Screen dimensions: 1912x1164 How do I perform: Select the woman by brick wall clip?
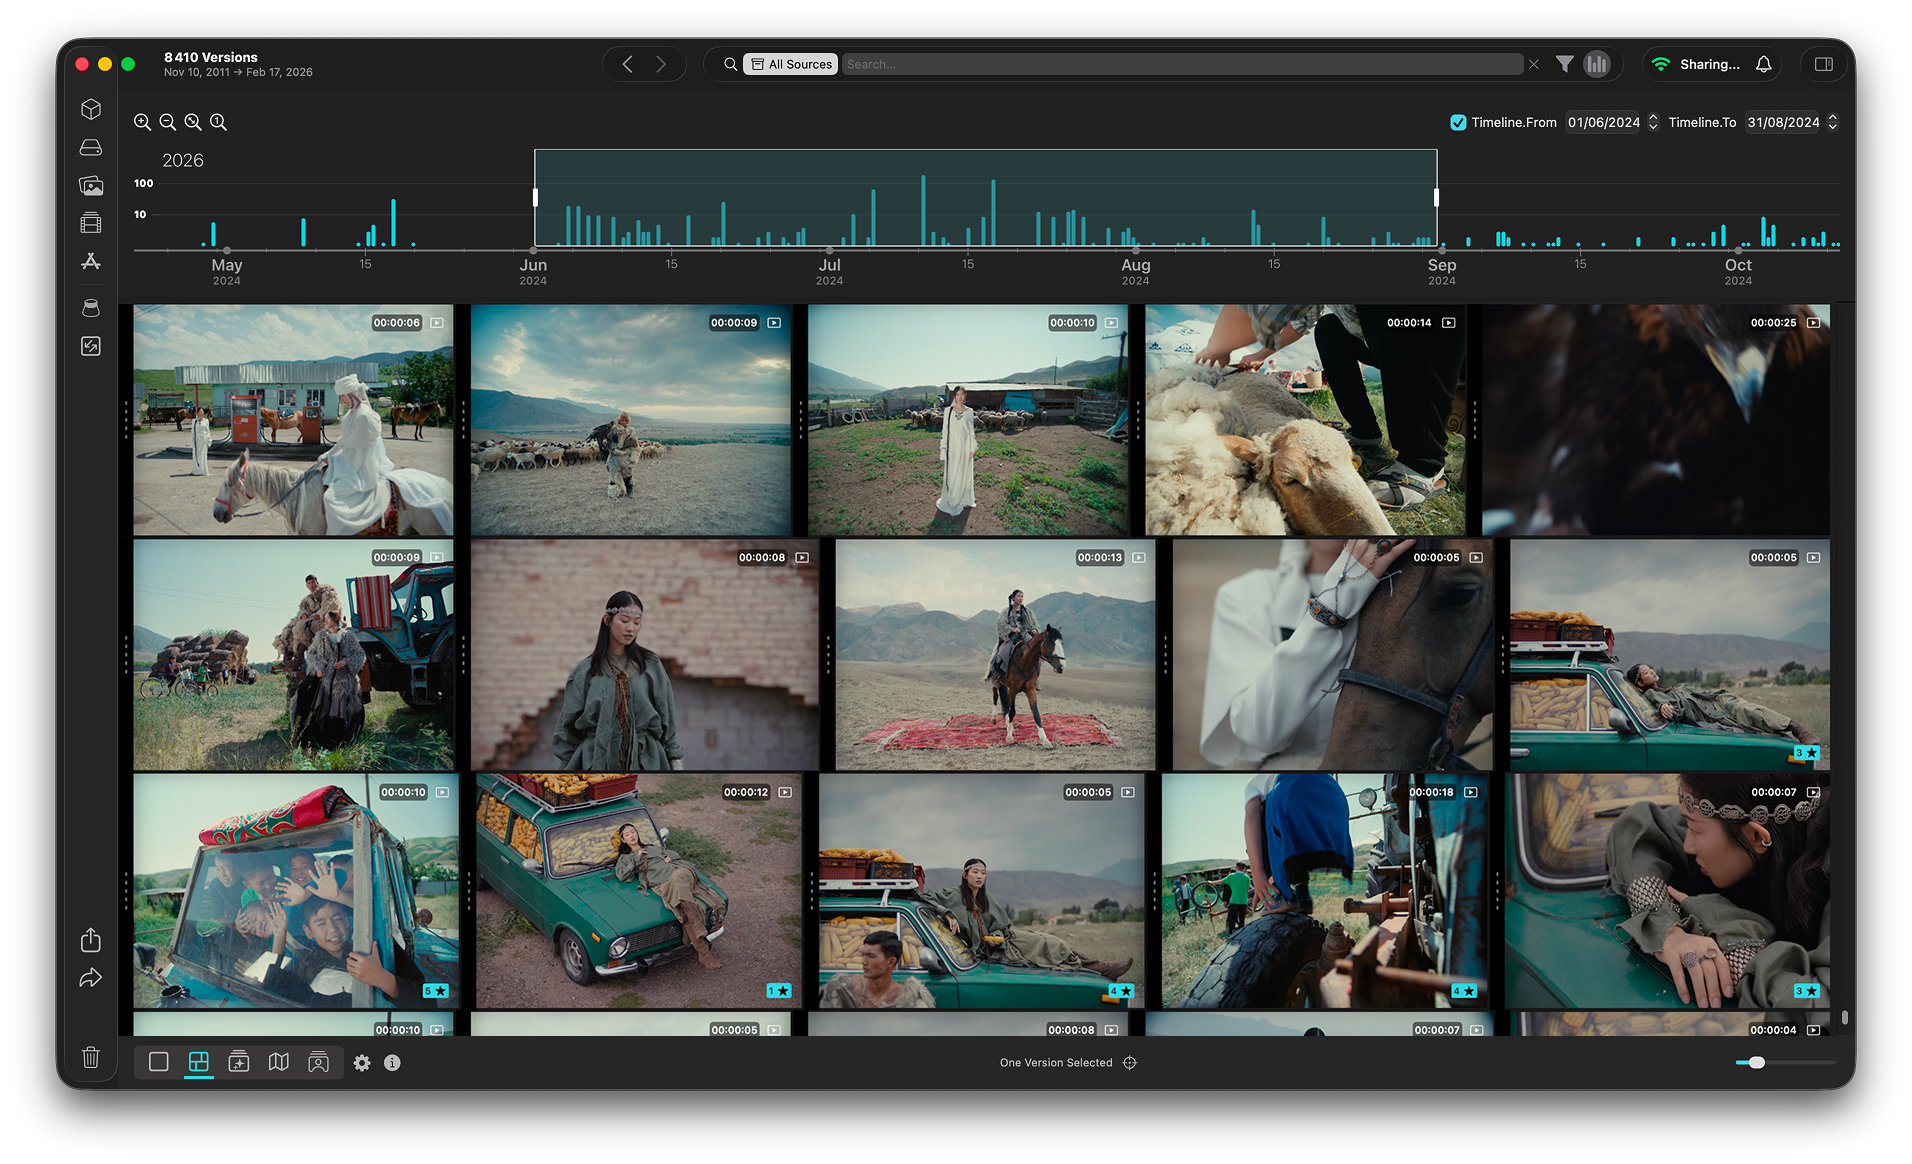point(644,655)
